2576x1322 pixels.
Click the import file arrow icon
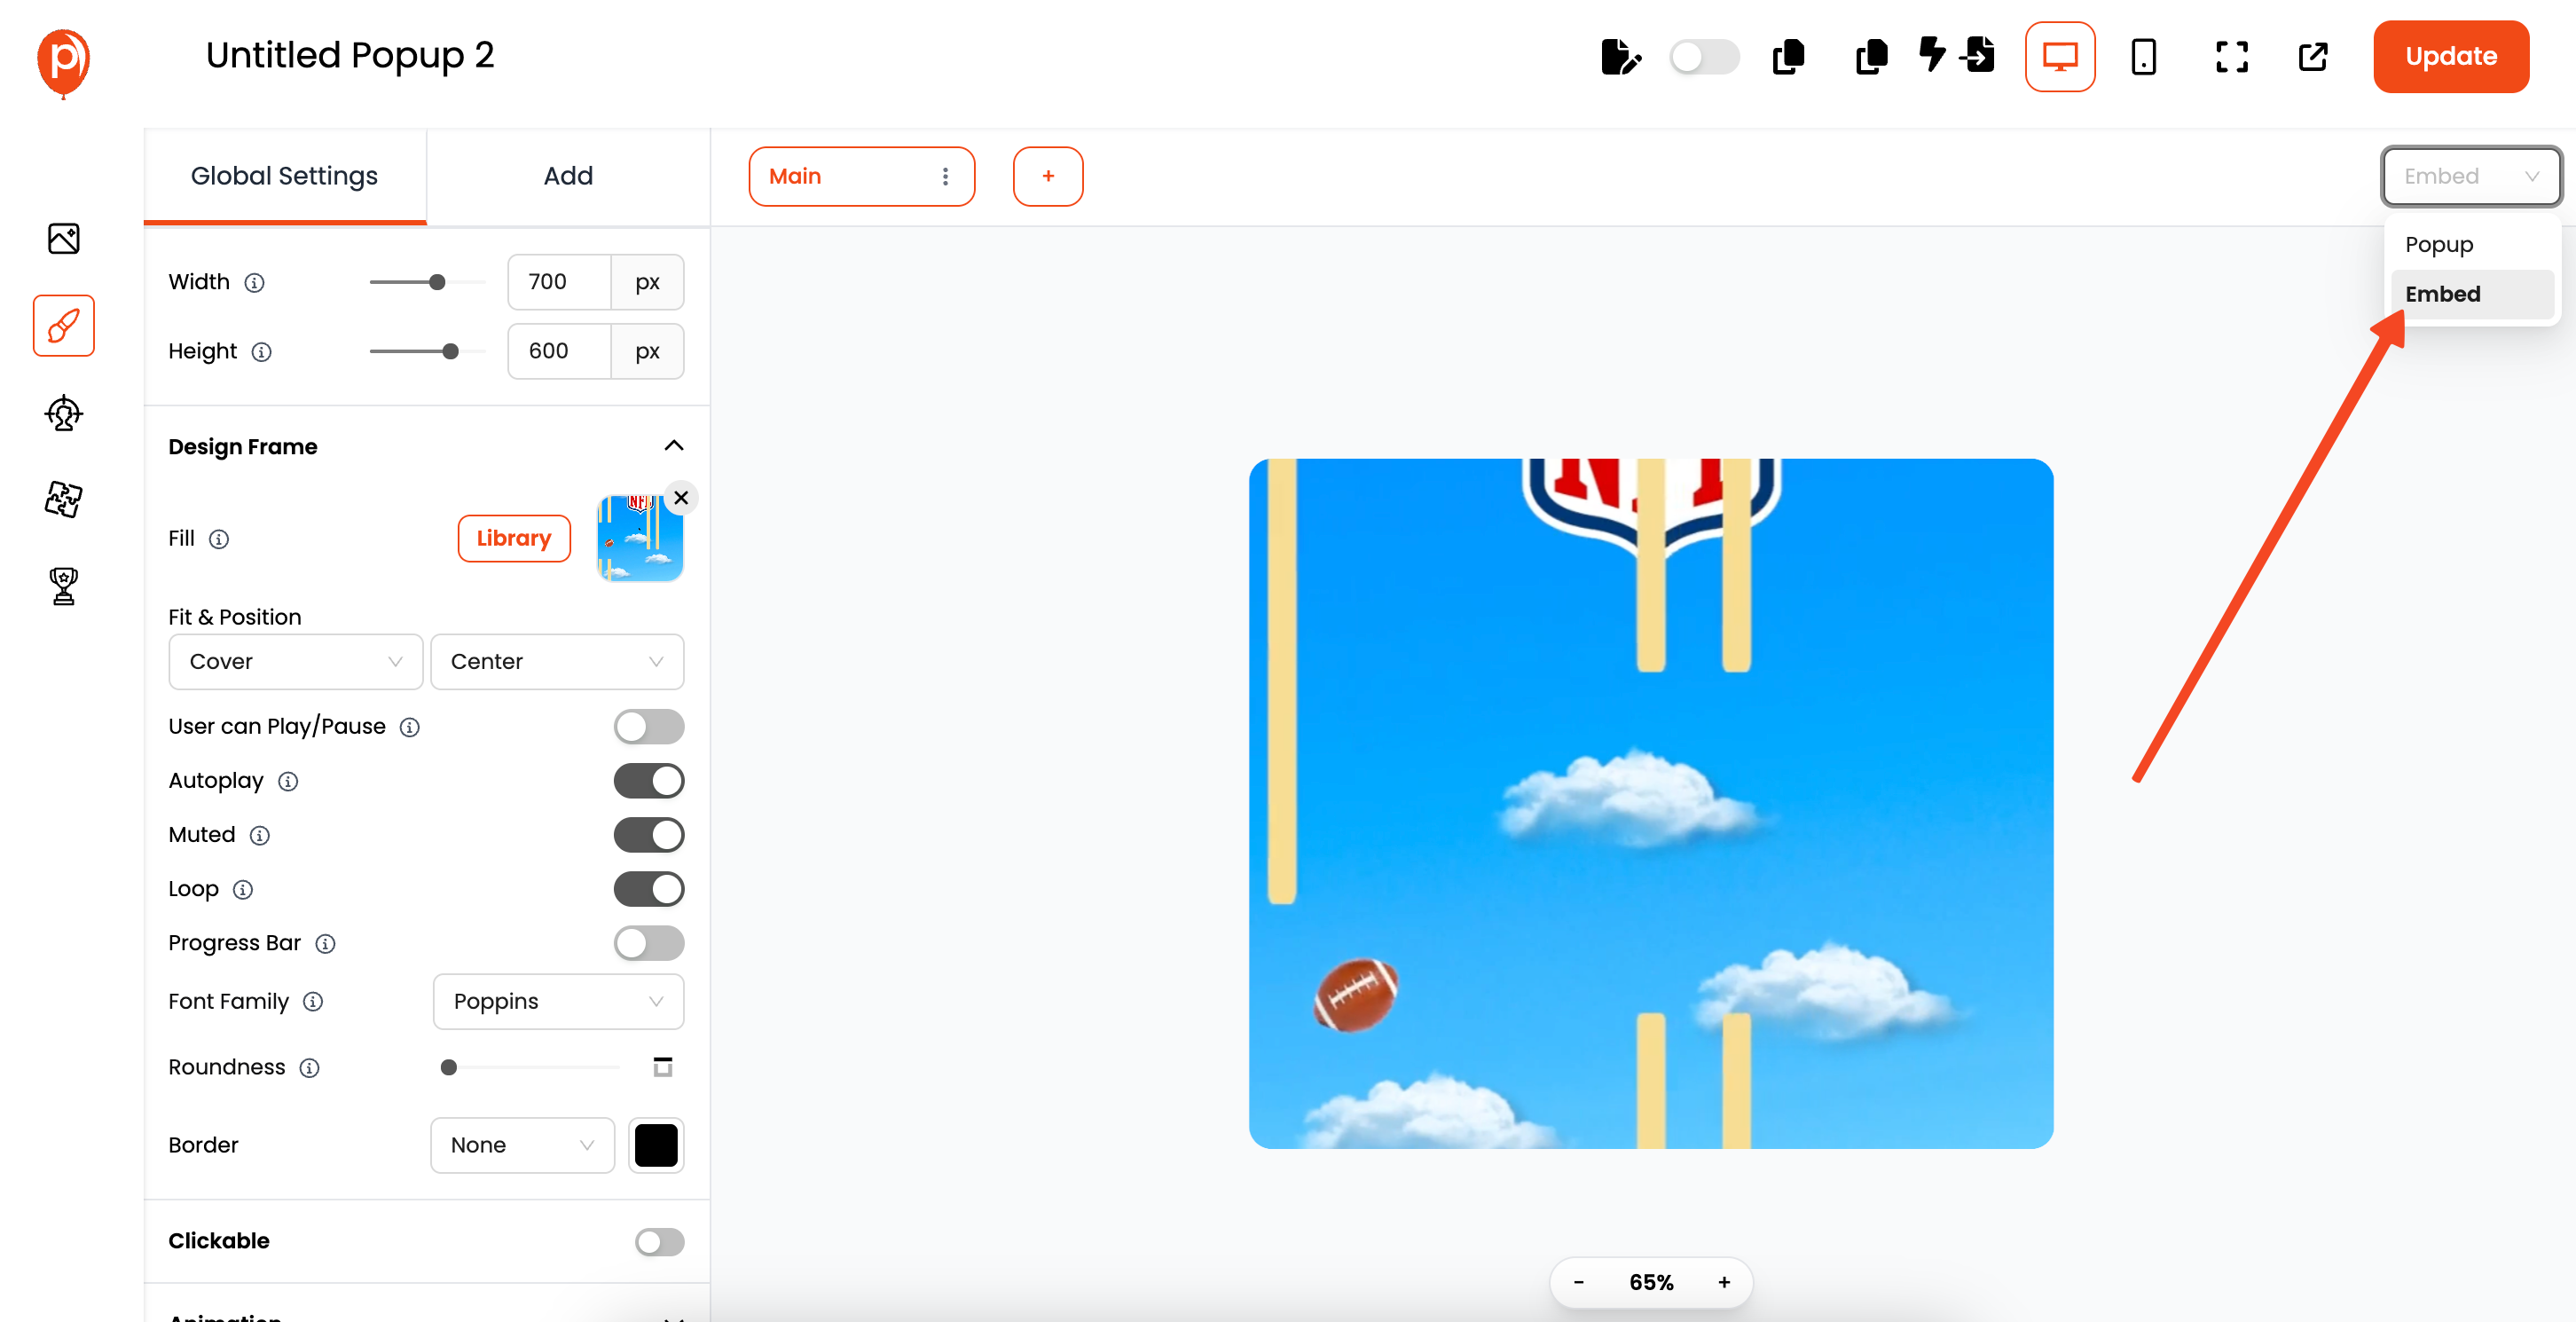pos(1978,54)
